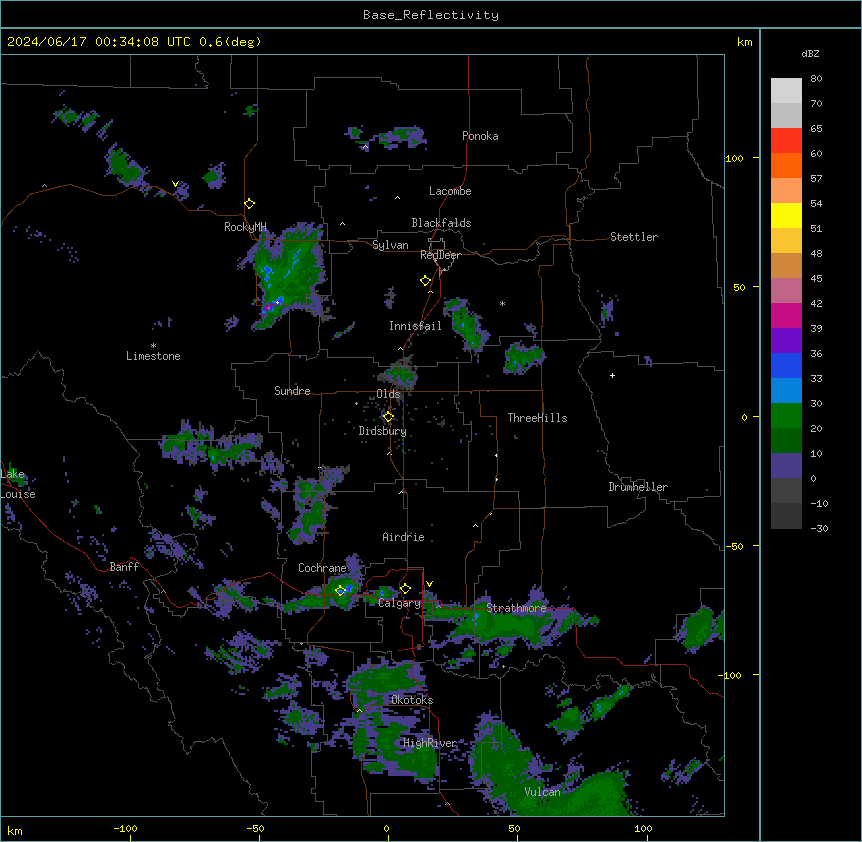The image size is (862, 842).
Task: Click the slate purple legend swatch below 10
Action: (786, 466)
